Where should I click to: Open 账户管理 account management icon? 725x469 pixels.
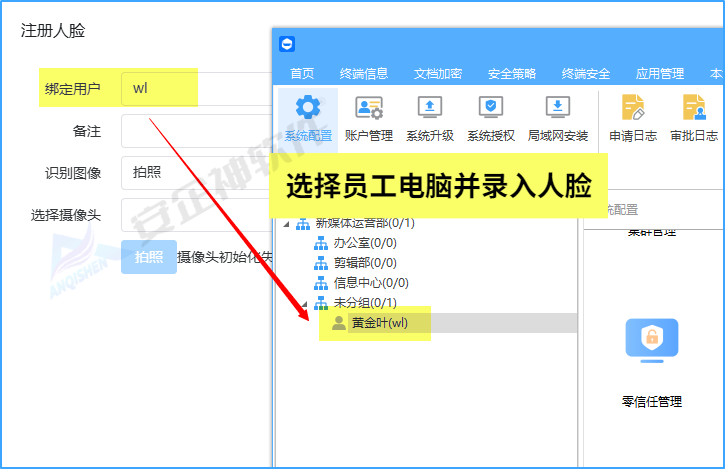pos(369,107)
